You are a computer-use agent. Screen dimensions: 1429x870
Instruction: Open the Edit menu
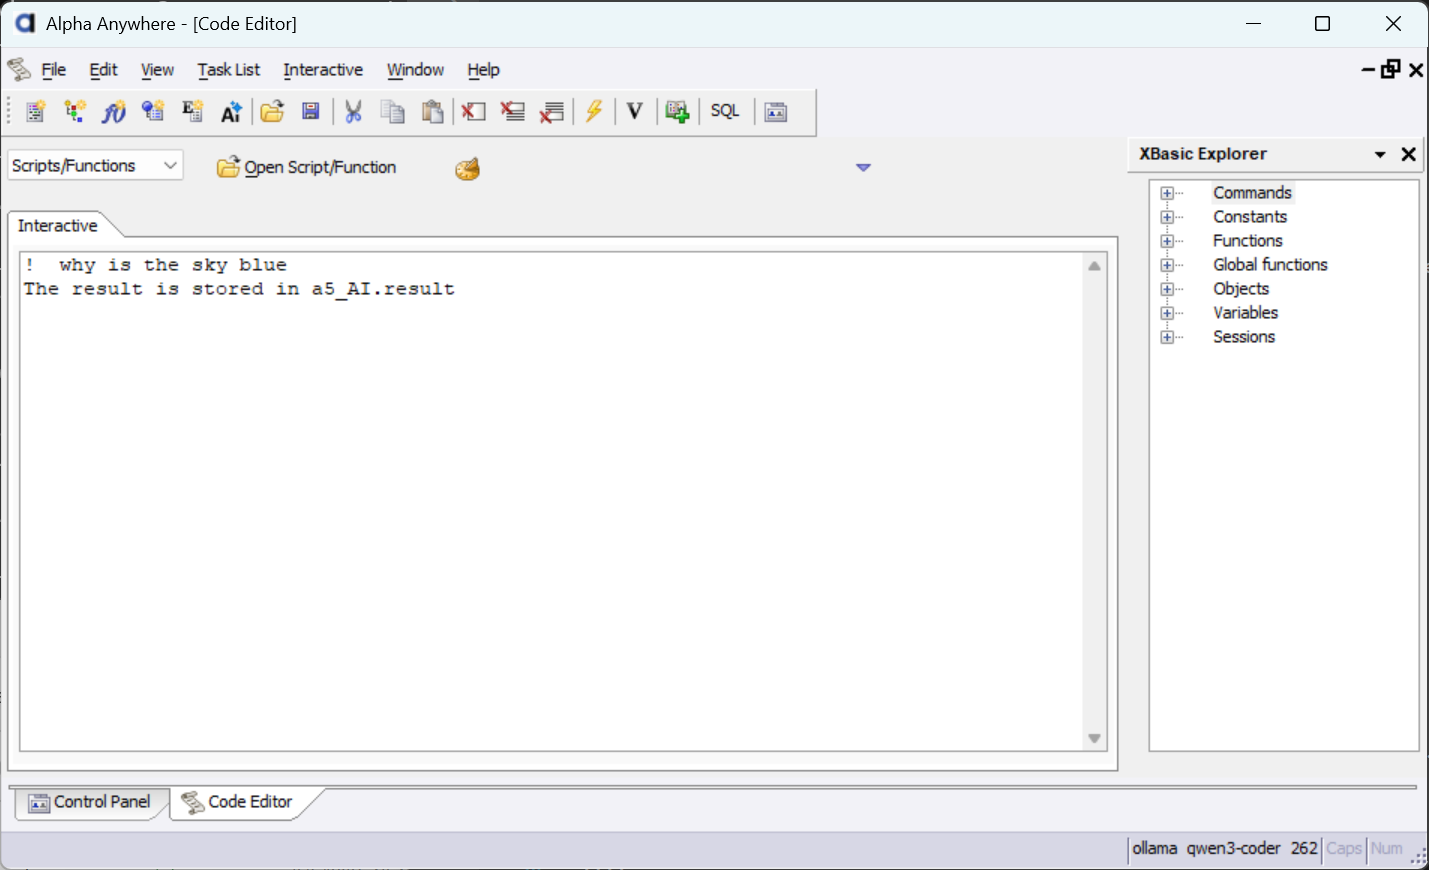click(x=104, y=70)
